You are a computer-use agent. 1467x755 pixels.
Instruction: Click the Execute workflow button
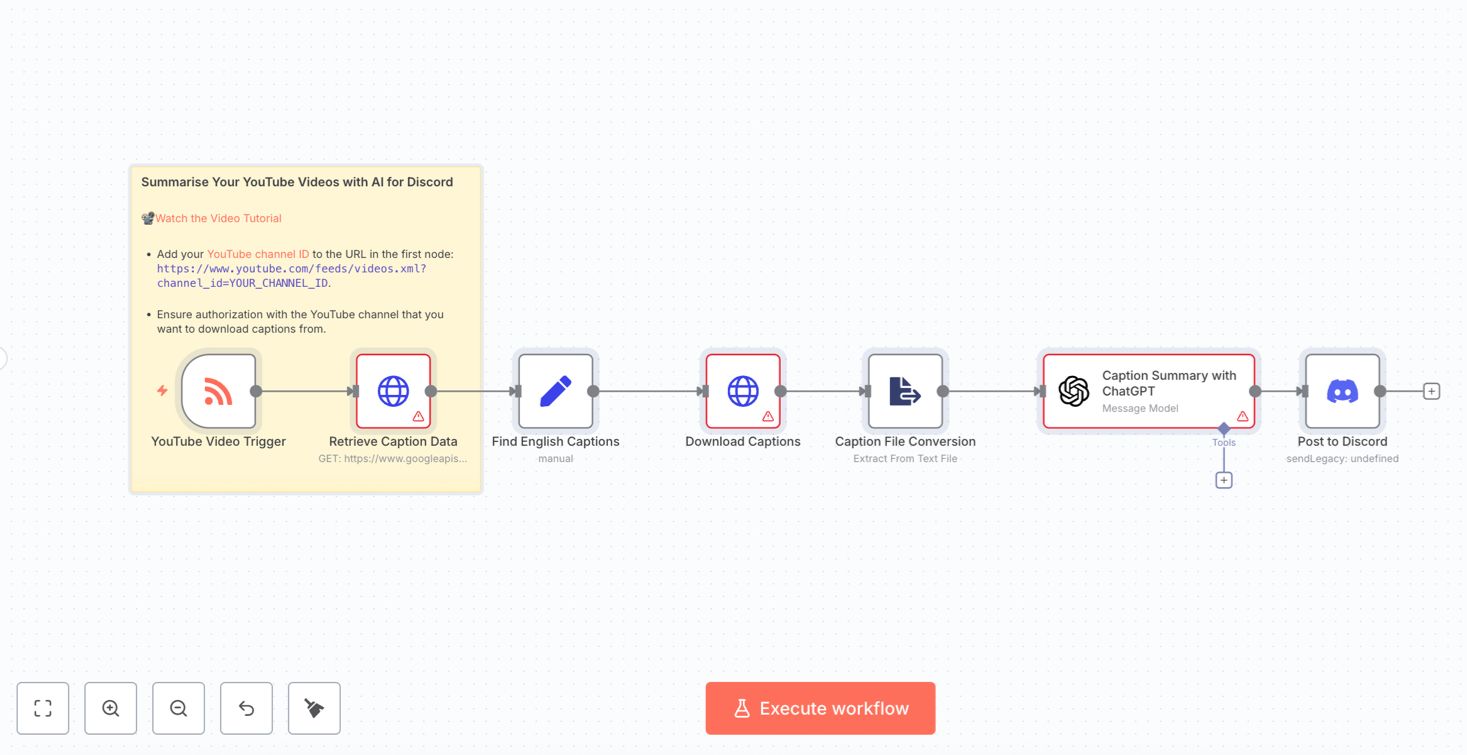click(820, 708)
